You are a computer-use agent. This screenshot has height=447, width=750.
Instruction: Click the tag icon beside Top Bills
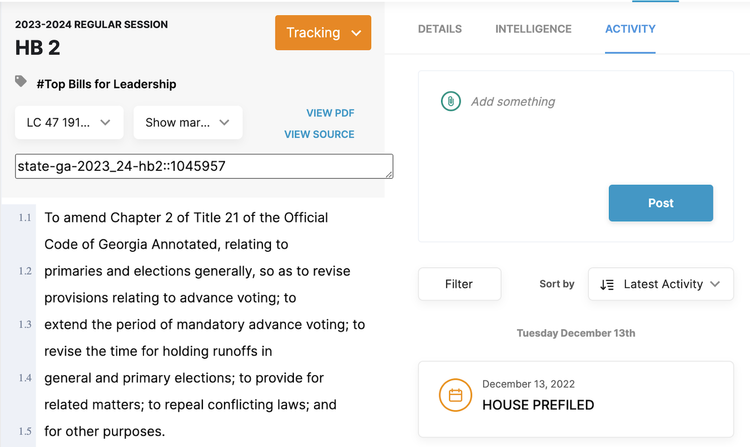tap(21, 83)
